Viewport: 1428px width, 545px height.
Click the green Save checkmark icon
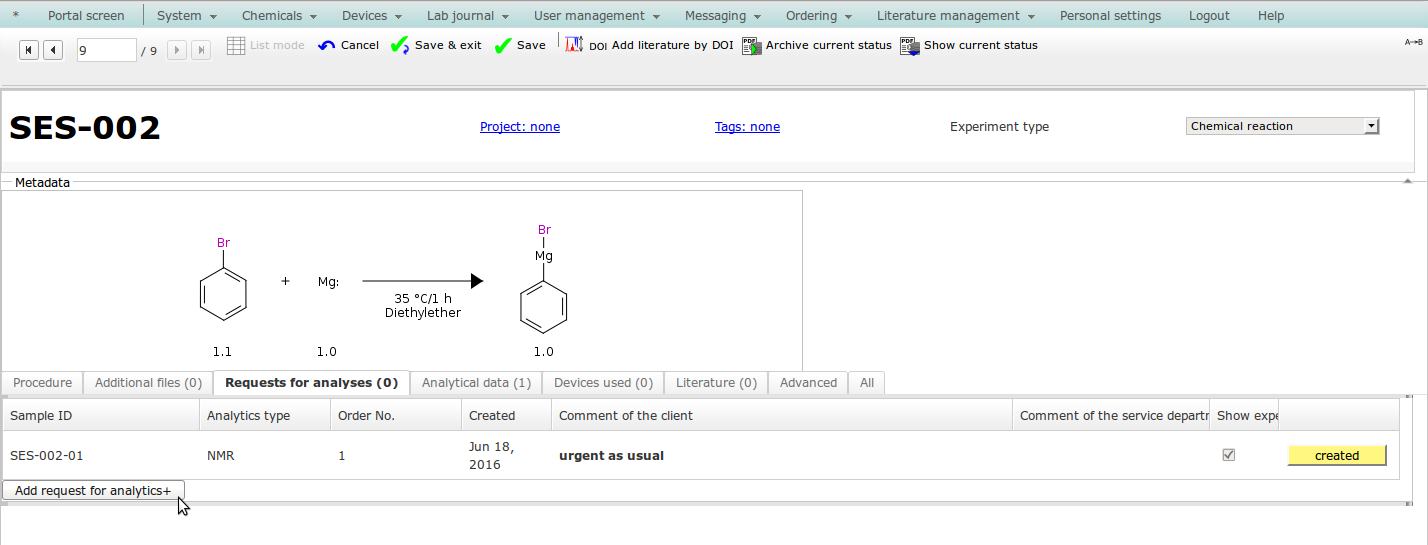(503, 45)
